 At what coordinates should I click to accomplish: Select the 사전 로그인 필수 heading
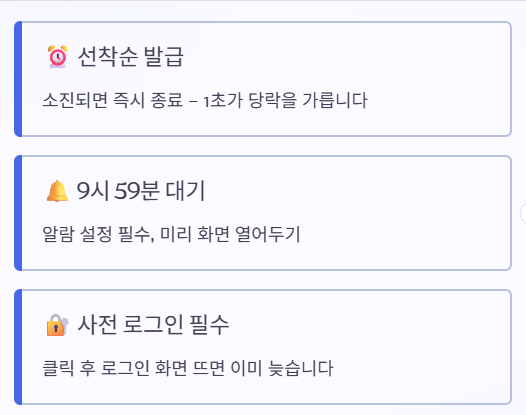[153, 325]
